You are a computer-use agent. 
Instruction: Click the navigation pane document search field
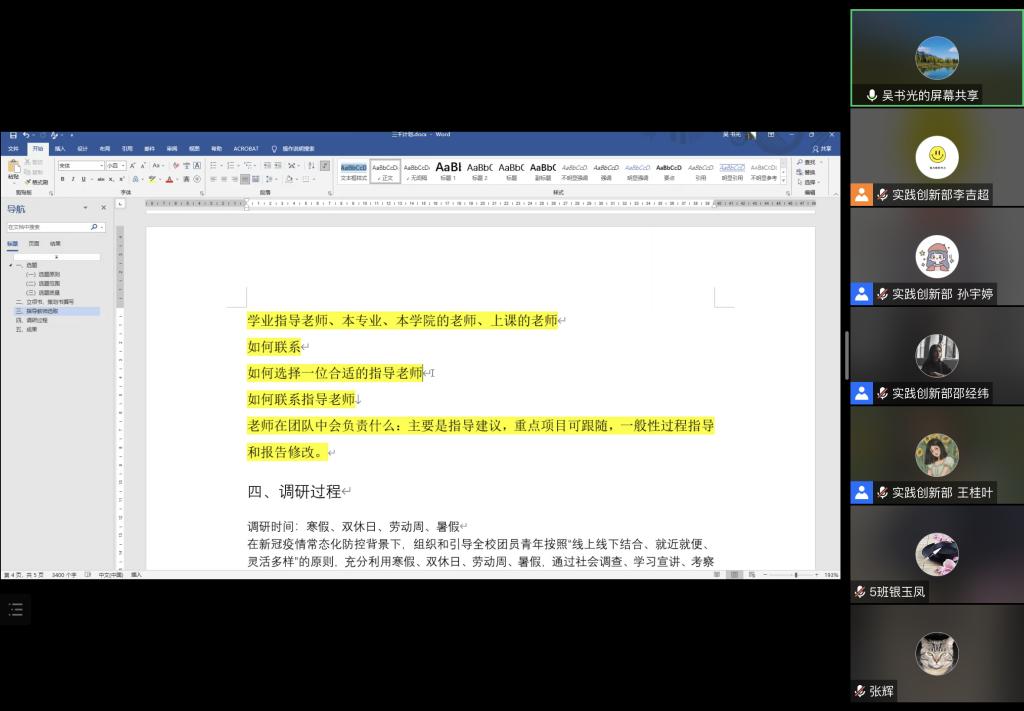(48, 227)
